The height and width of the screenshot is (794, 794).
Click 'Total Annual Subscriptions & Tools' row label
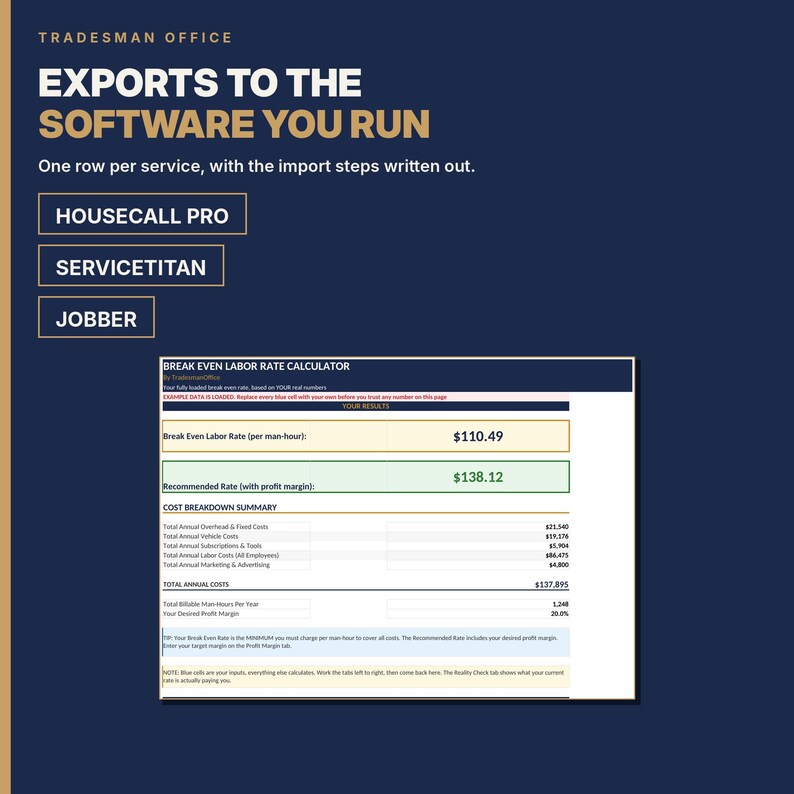coord(212,546)
